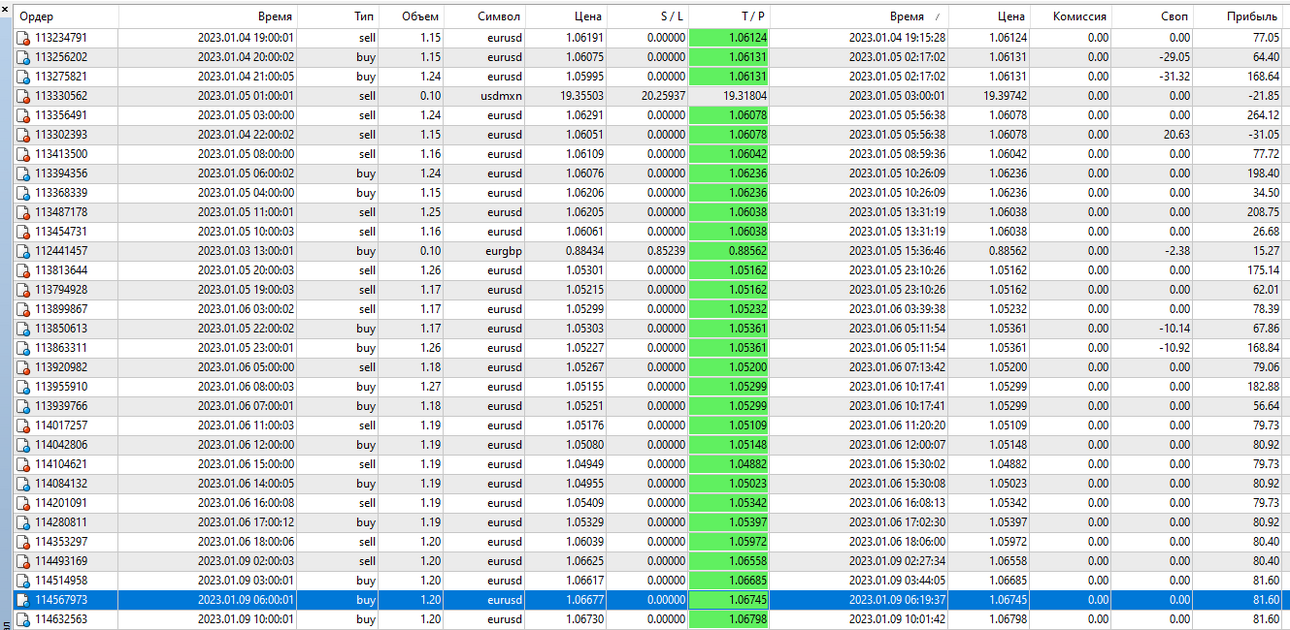Click the order icon beside 113356491

23,115
